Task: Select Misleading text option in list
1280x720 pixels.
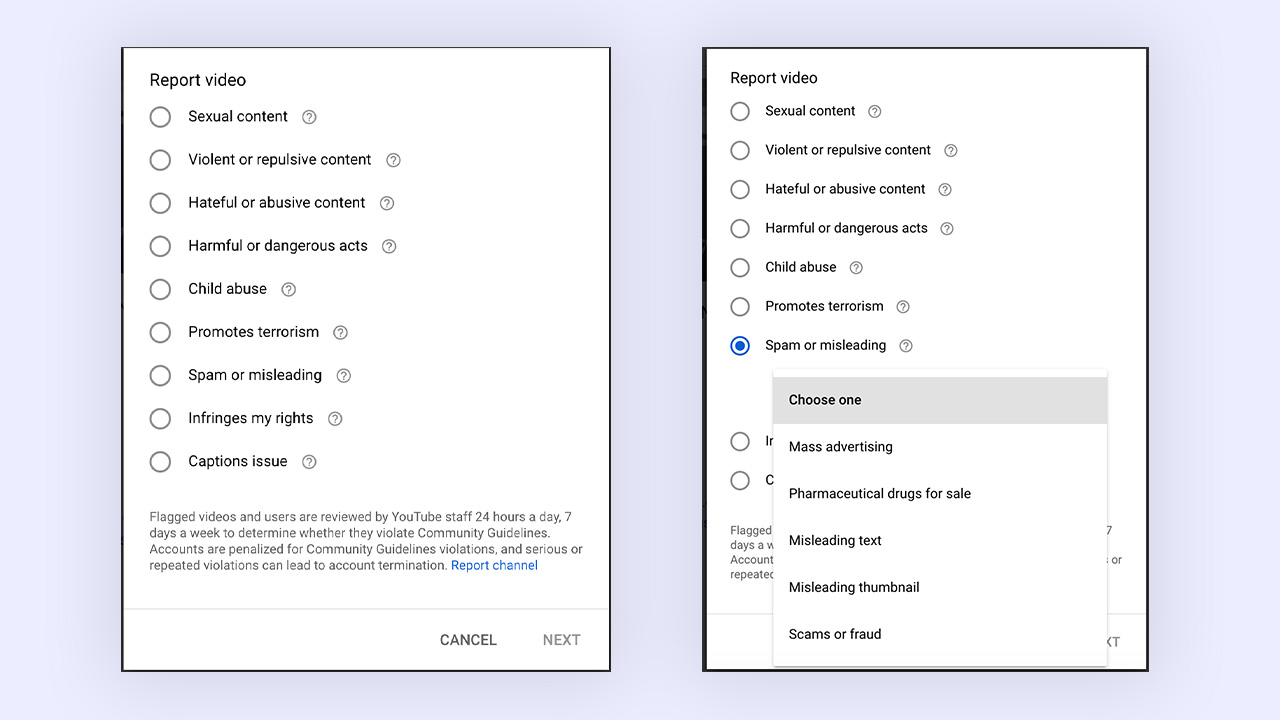Action: [940, 541]
